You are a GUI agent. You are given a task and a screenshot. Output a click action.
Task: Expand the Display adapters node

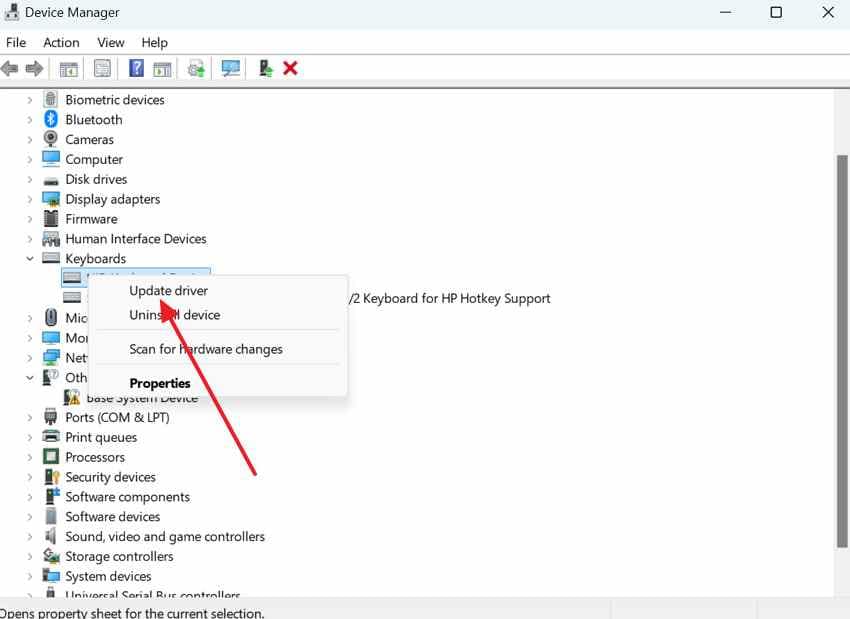point(30,199)
